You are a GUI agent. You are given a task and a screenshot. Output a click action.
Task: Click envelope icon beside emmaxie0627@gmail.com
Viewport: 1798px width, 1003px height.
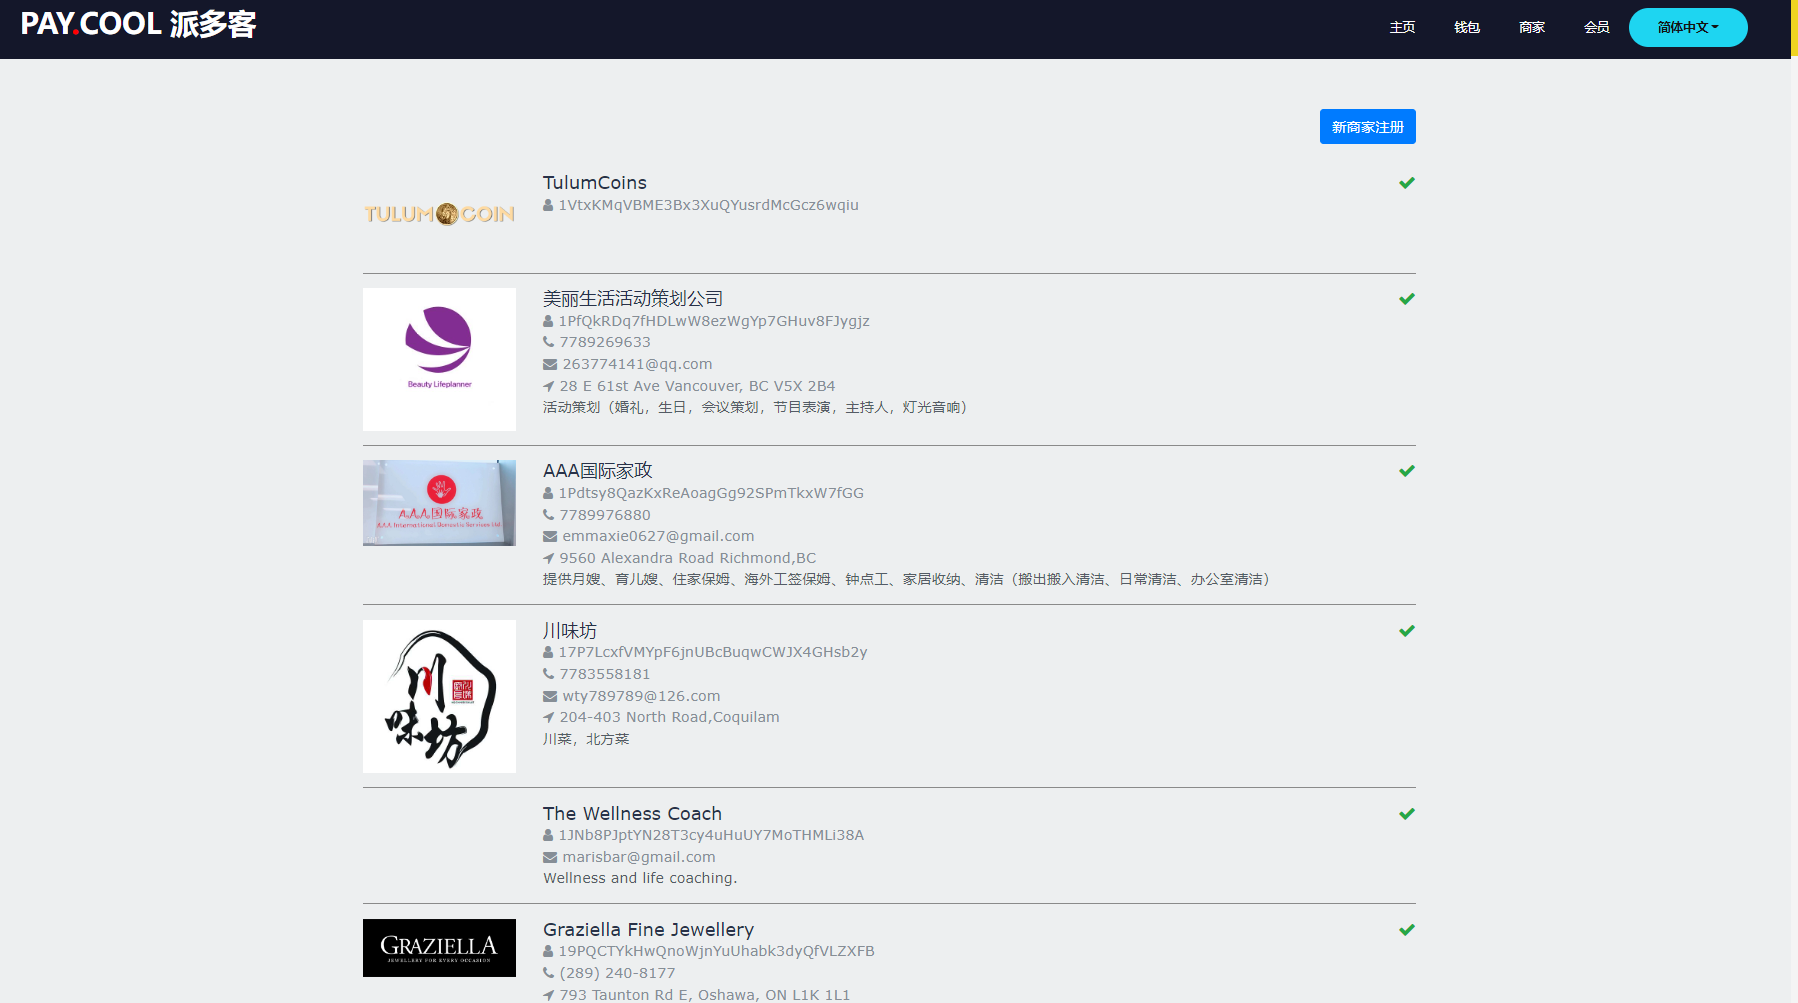[550, 536]
